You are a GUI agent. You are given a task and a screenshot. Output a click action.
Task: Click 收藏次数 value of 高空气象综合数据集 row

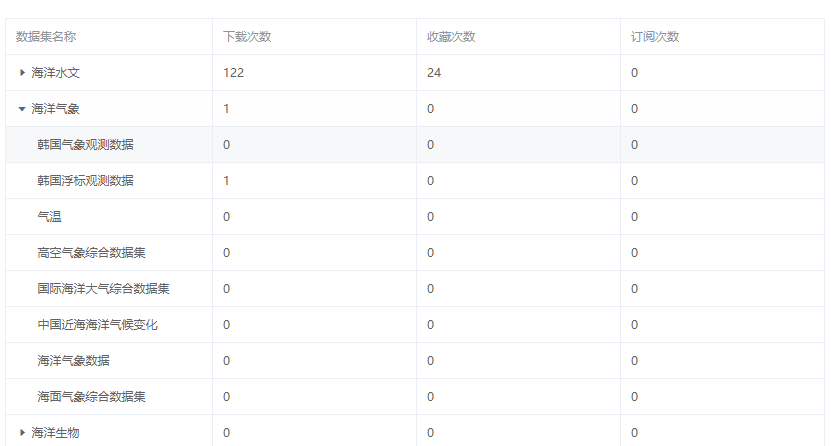[x=430, y=253]
